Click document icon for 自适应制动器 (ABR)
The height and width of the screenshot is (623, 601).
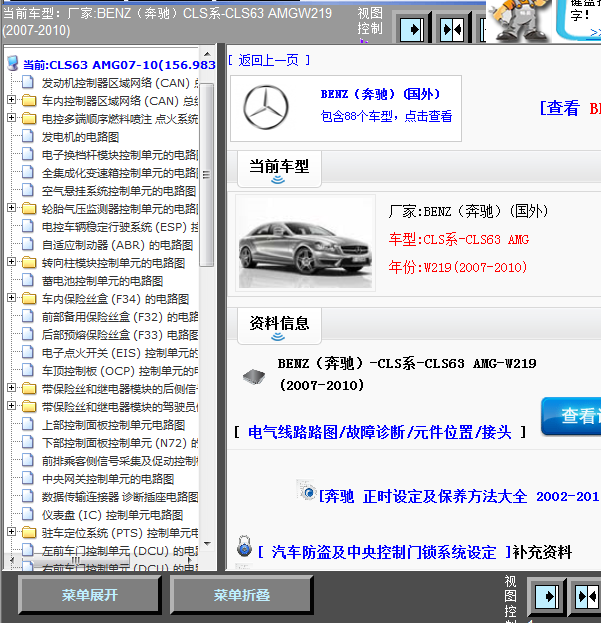pyautogui.click(x=28, y=244)
